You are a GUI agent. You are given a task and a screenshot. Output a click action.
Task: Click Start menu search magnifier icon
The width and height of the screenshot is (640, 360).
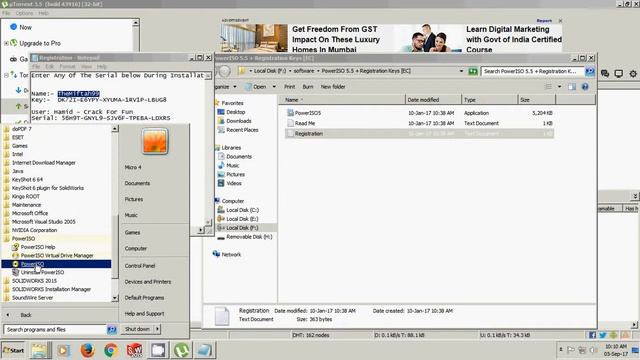[x=111, y=329]
